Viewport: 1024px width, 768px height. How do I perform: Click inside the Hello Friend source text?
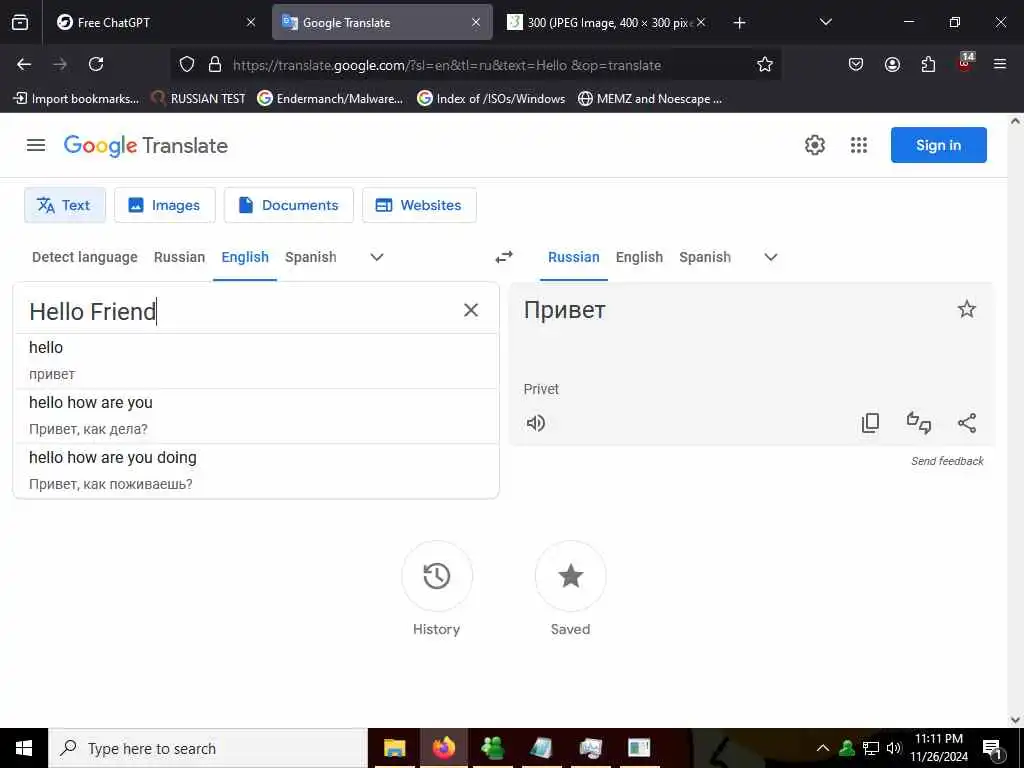(x=93, y=312)
